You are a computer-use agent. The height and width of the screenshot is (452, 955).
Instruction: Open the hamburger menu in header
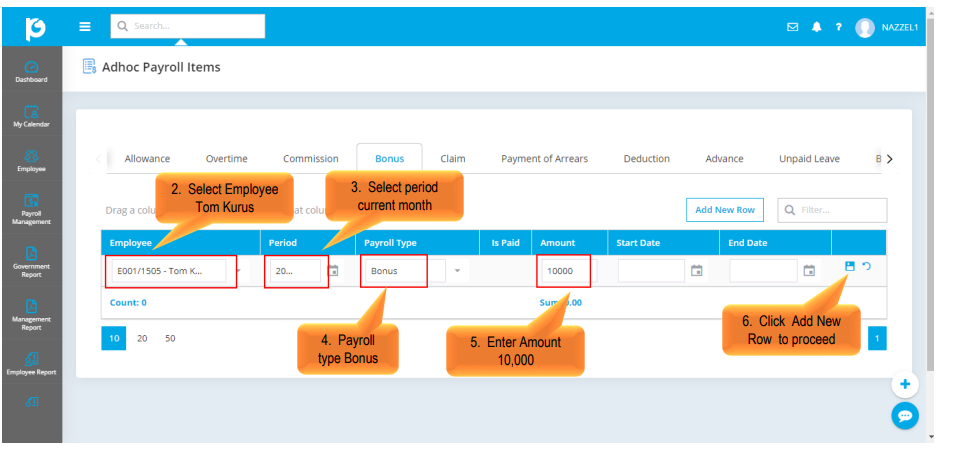tap(85, 27)
